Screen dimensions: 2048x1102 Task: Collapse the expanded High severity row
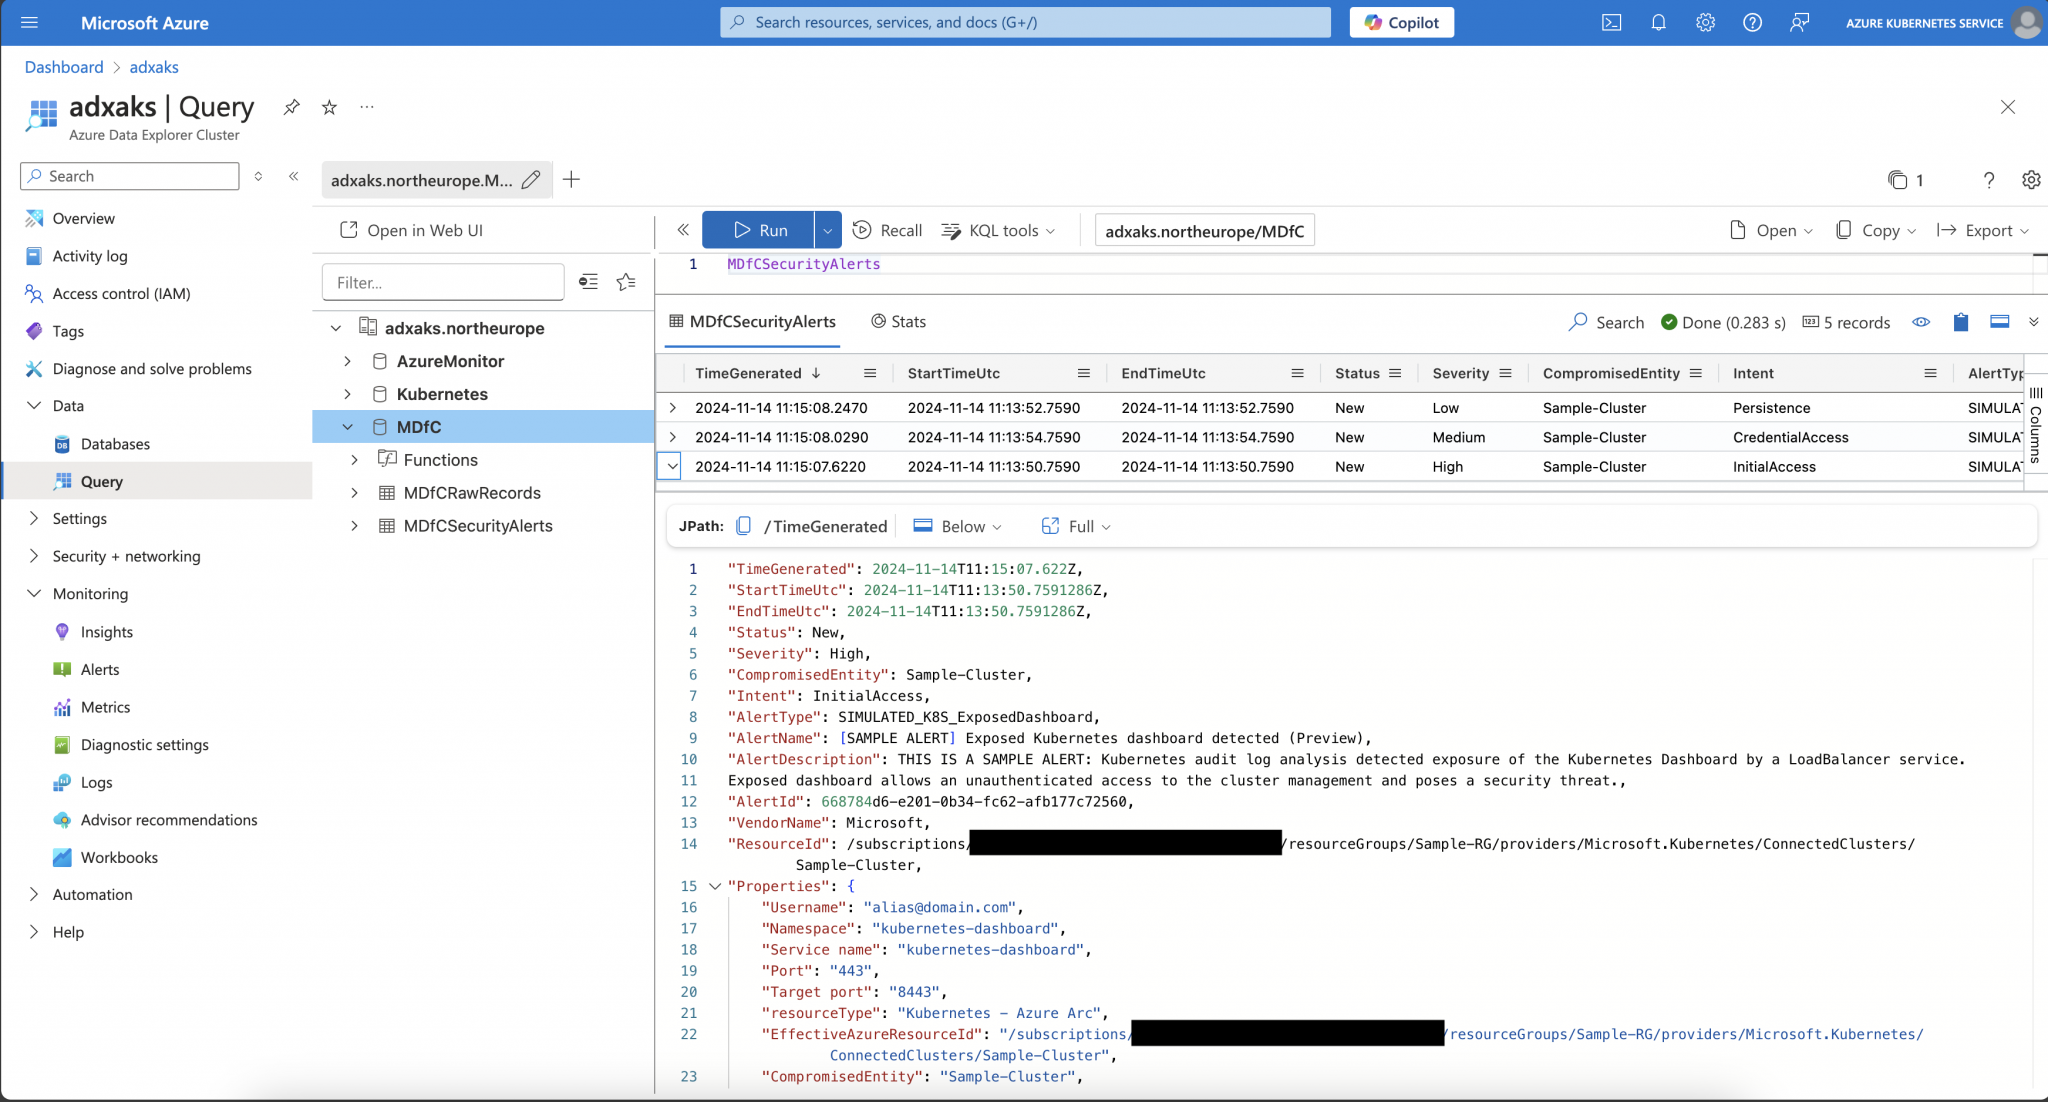click(672, 466)
